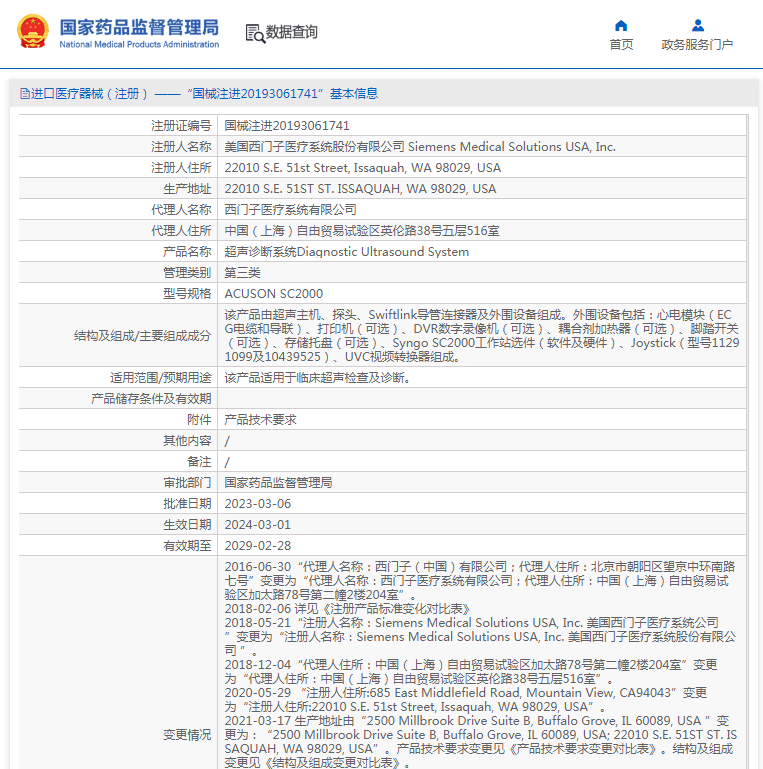Open the 数据查询 search icon
This screenshot has width=763, height=769.
(x=255, y=33)
